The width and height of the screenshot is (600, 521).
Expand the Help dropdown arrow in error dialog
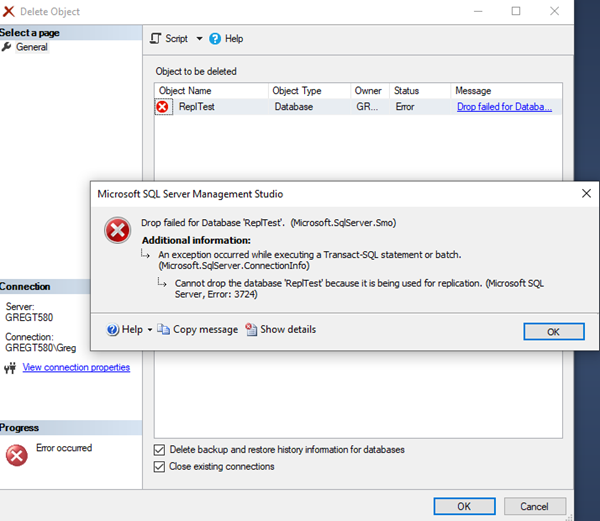tap(150, 329)
